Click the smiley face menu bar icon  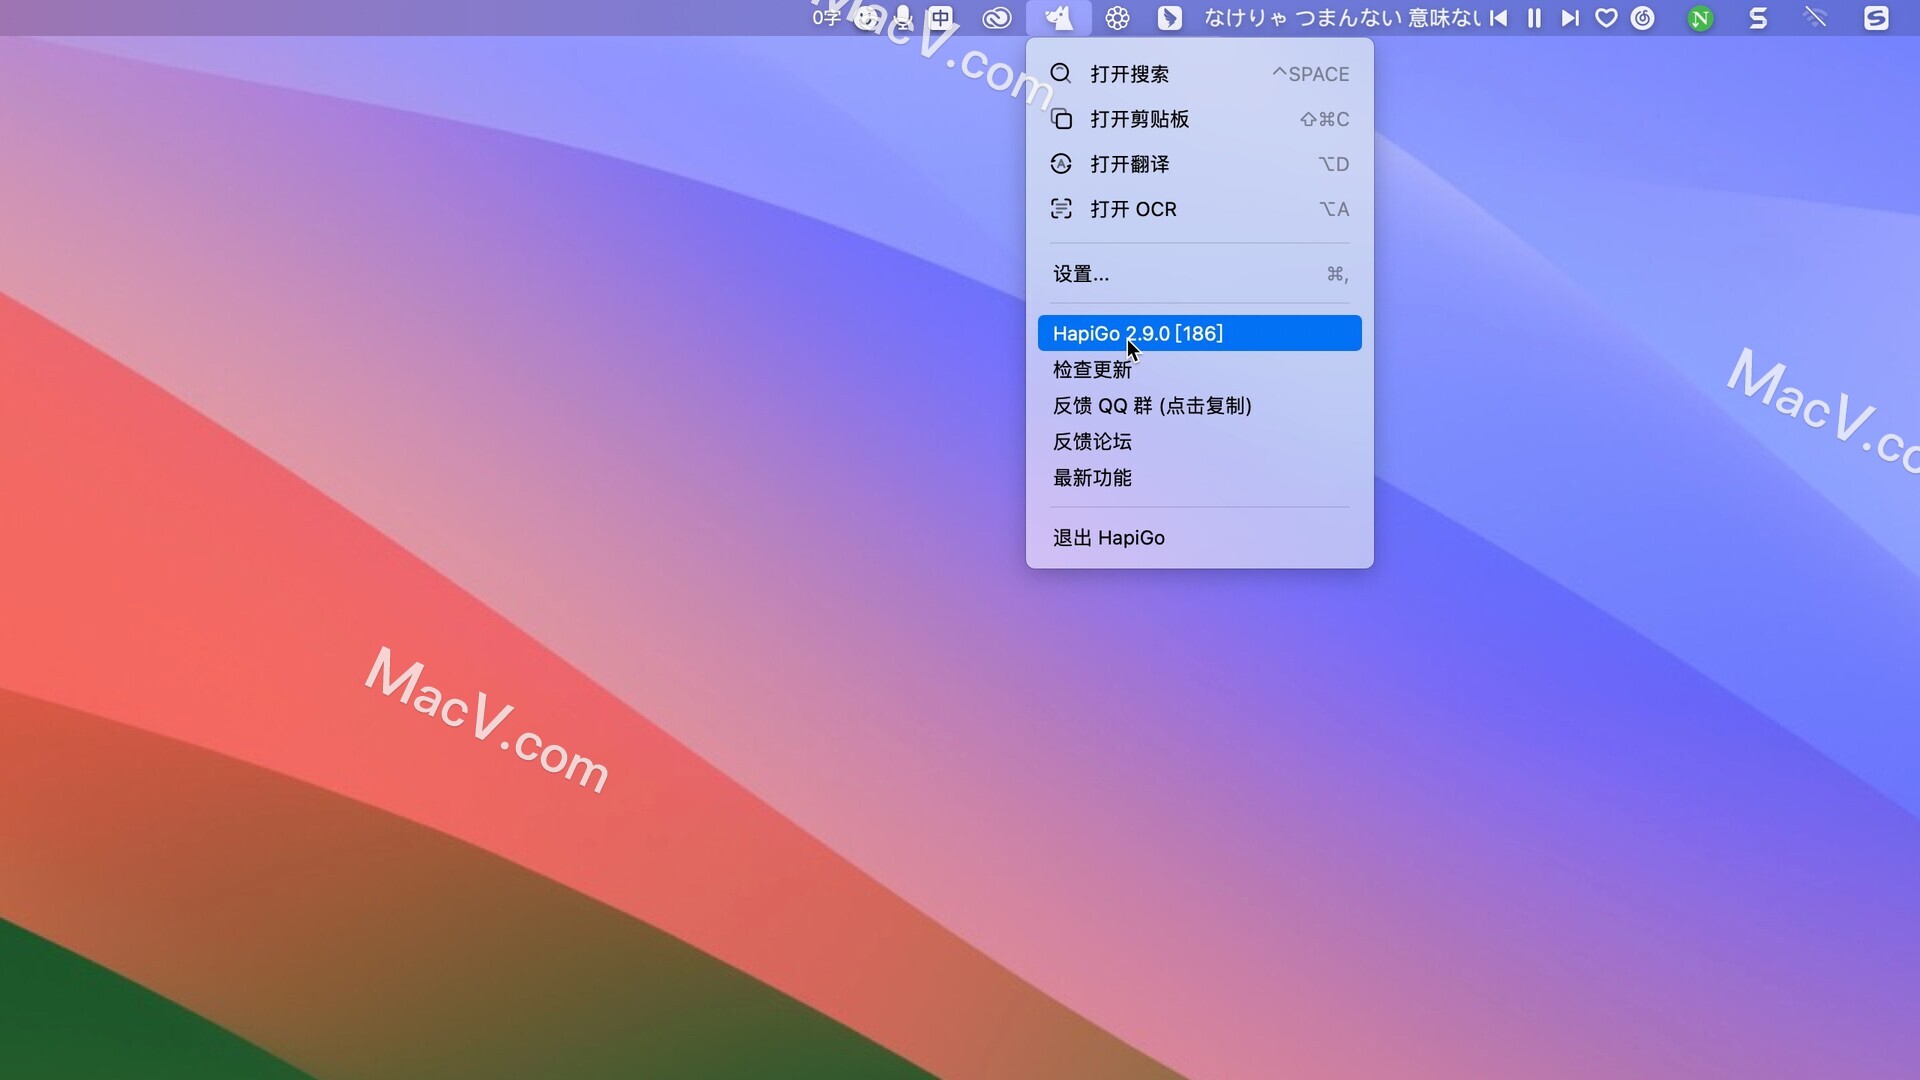click(x=866, y=18)
